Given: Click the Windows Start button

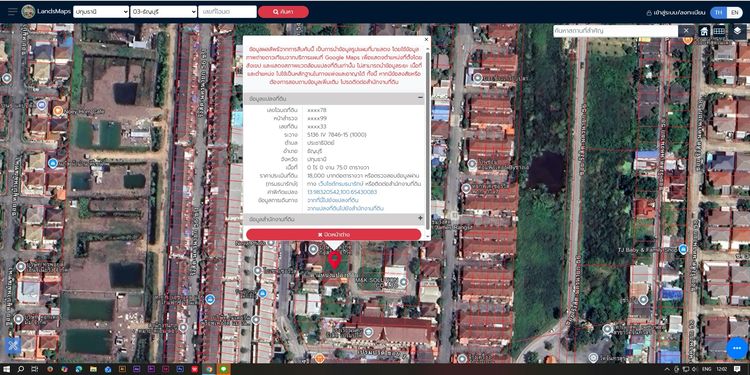Looking at the screenshot, I should (x=7, y=369).
